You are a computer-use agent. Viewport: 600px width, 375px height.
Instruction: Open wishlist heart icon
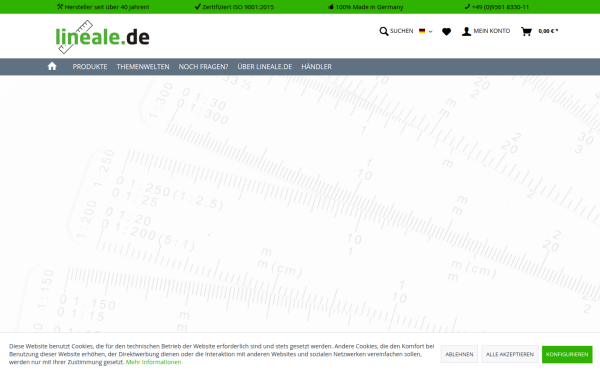pos(447,31)
